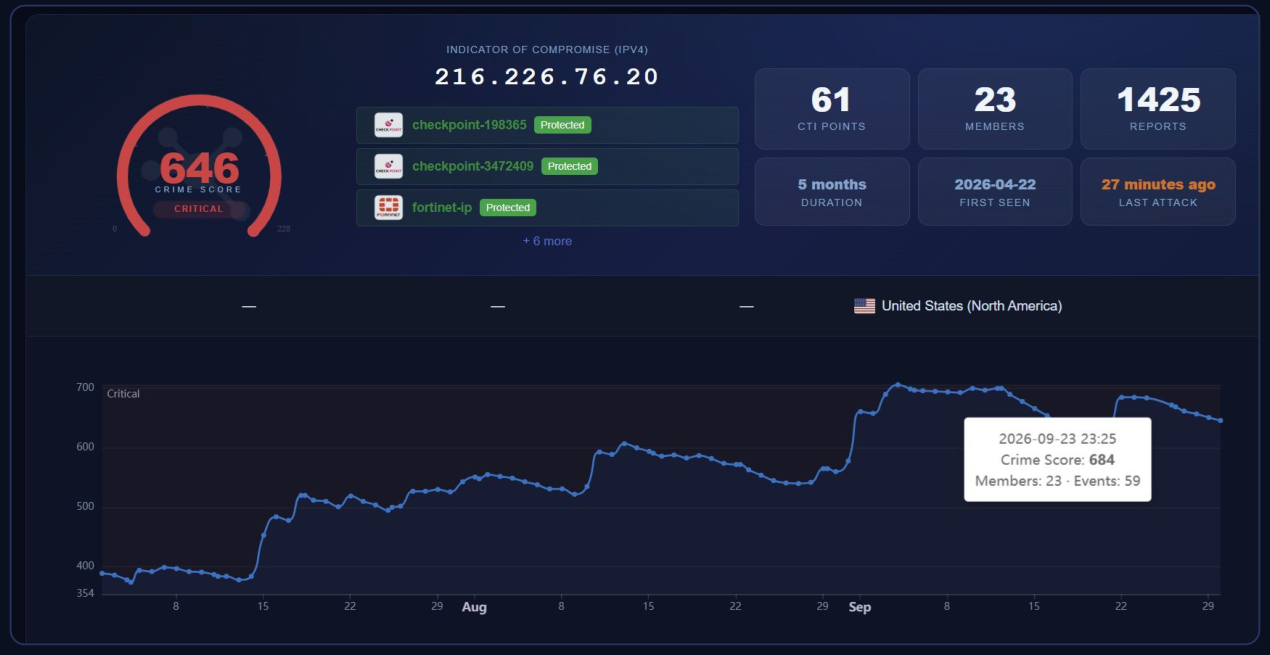Click the Protected badge on checkpoint-3472409
This screenshot has width=1270, height=655.
click(569, 166)
